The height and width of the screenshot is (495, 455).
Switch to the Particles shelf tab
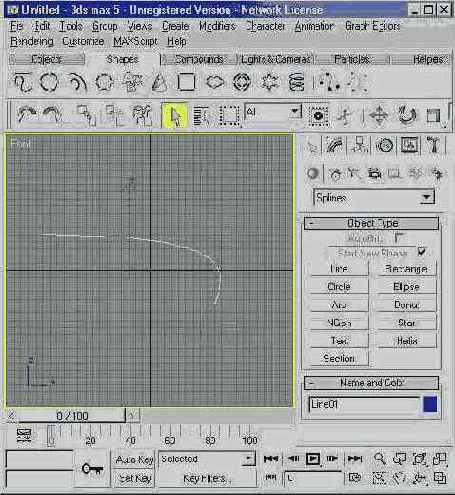tap(352, 59)
